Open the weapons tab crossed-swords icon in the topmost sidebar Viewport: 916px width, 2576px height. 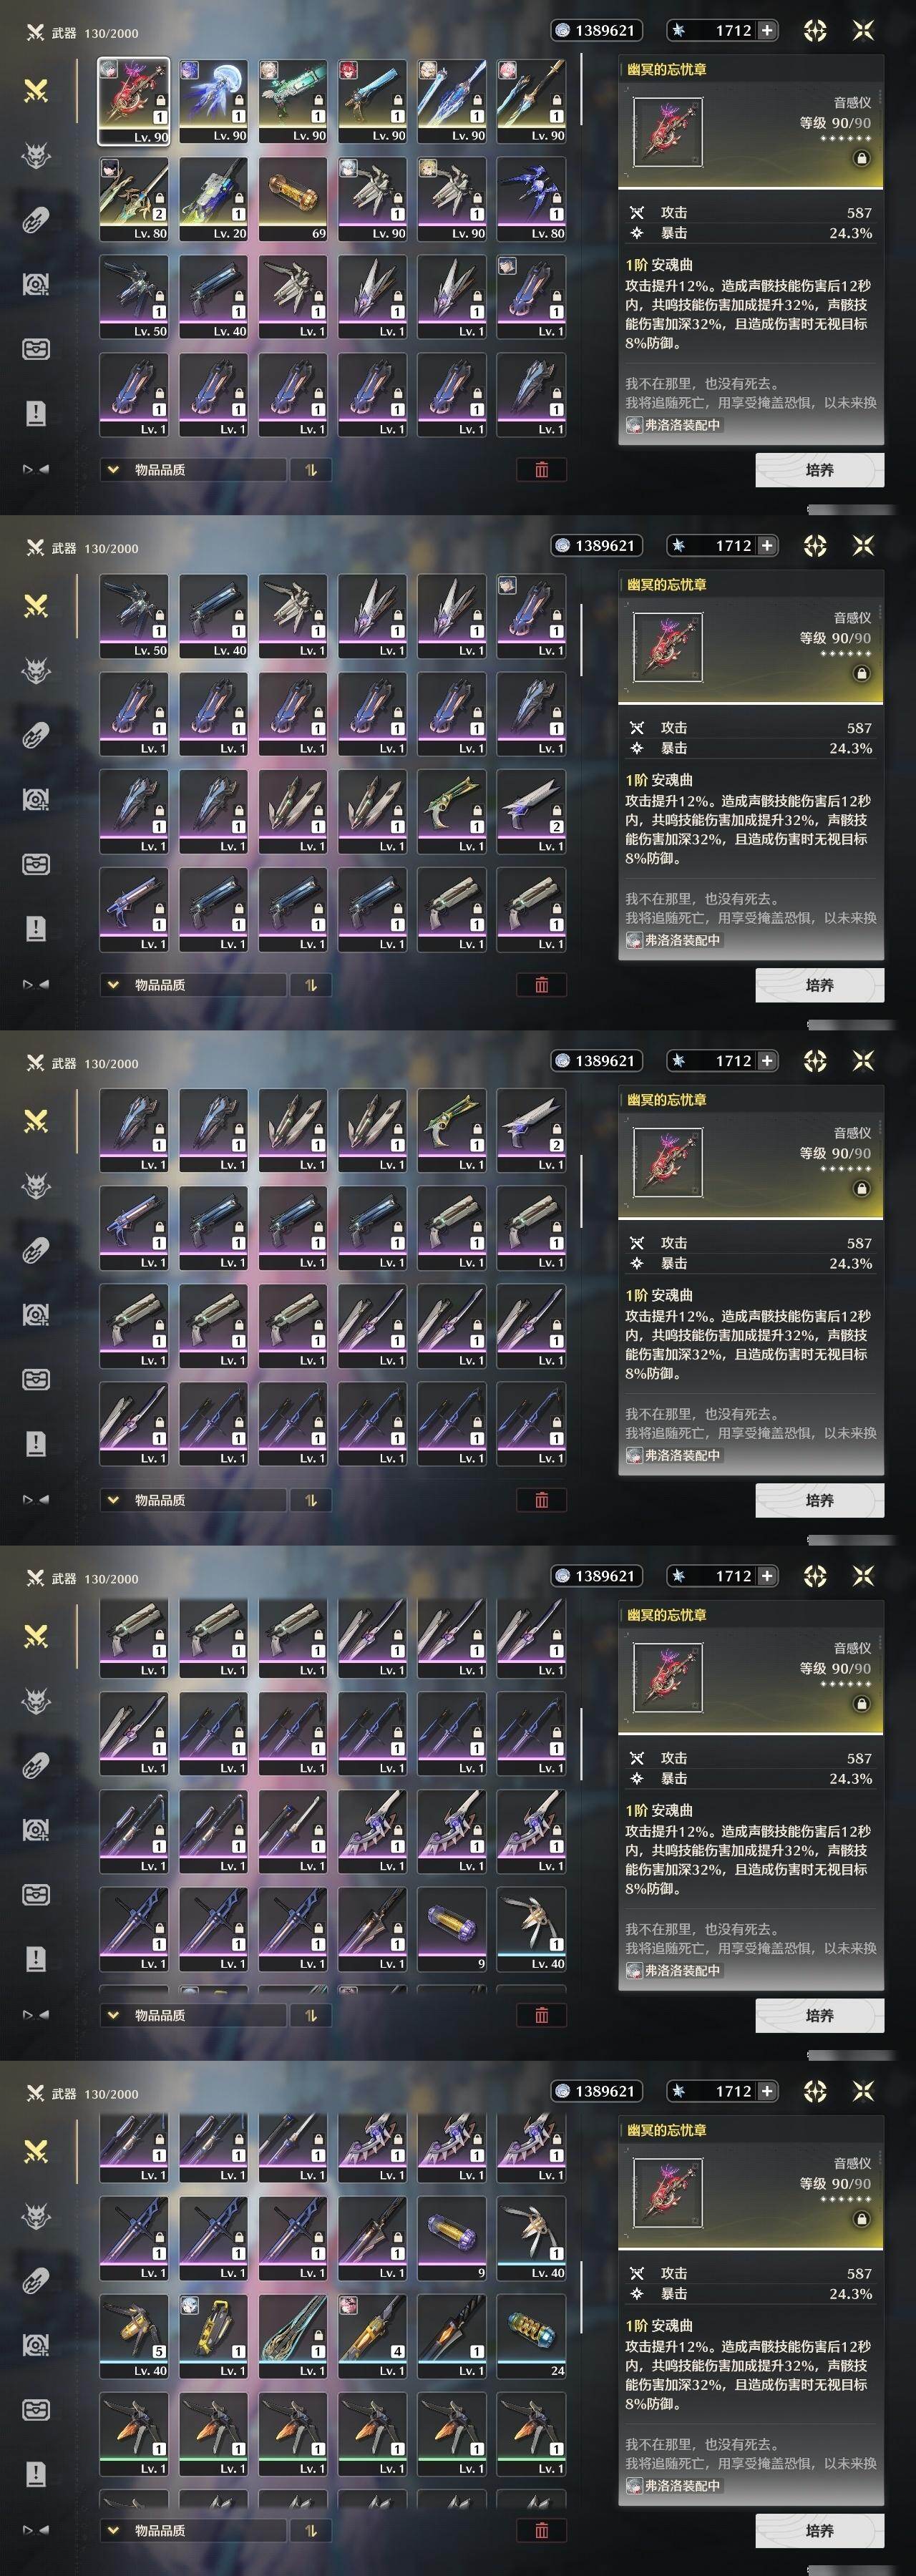click(36, 91)
